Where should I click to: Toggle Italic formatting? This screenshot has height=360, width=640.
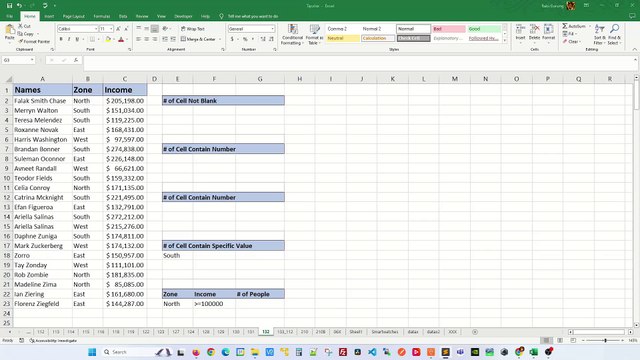pyautogui.click(x=69, y=39)
